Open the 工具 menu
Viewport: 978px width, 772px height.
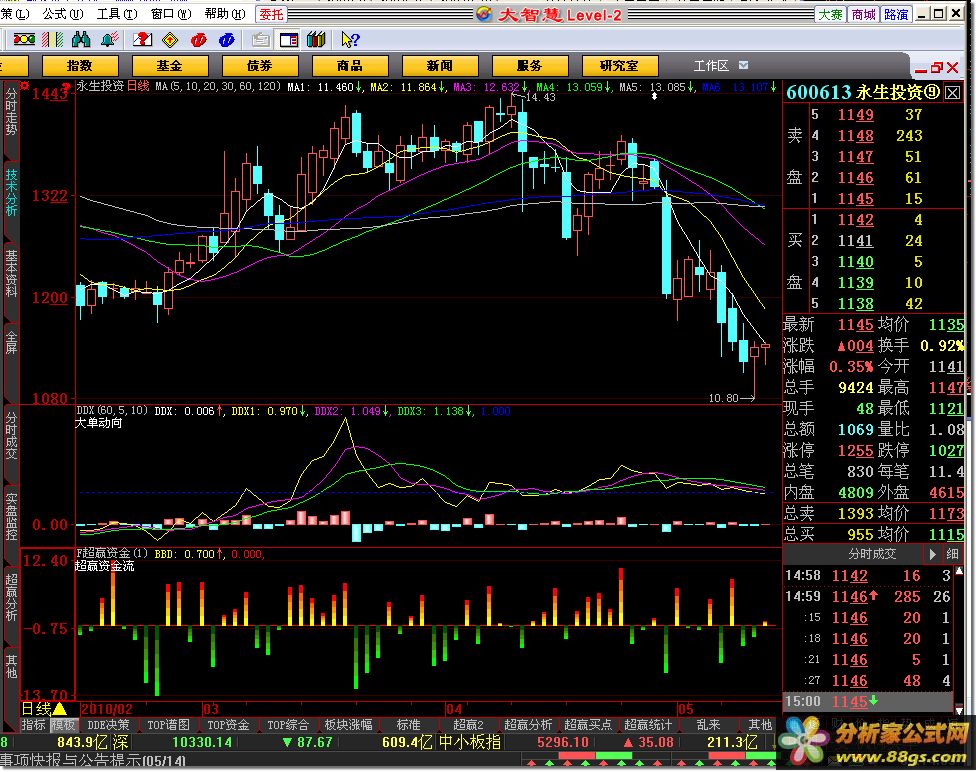[117, 14]
